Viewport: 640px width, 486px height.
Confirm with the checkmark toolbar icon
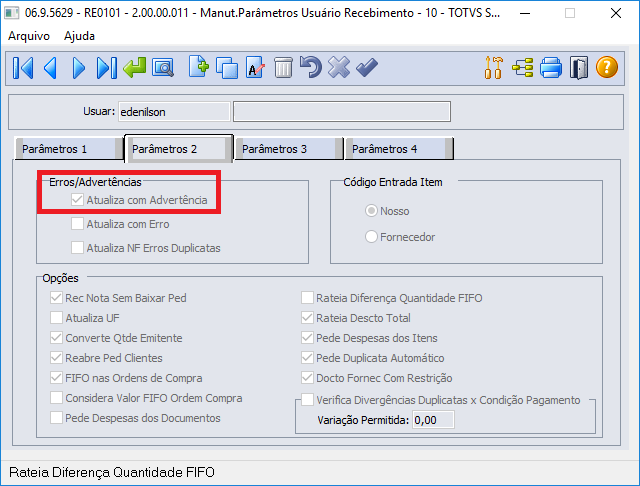[x=367, y=67]
